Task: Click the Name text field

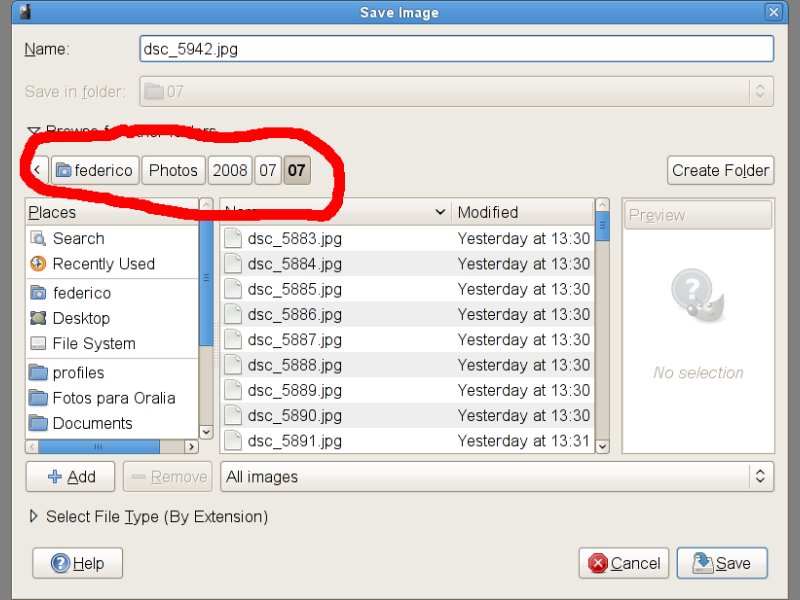Action: [456, 48]
